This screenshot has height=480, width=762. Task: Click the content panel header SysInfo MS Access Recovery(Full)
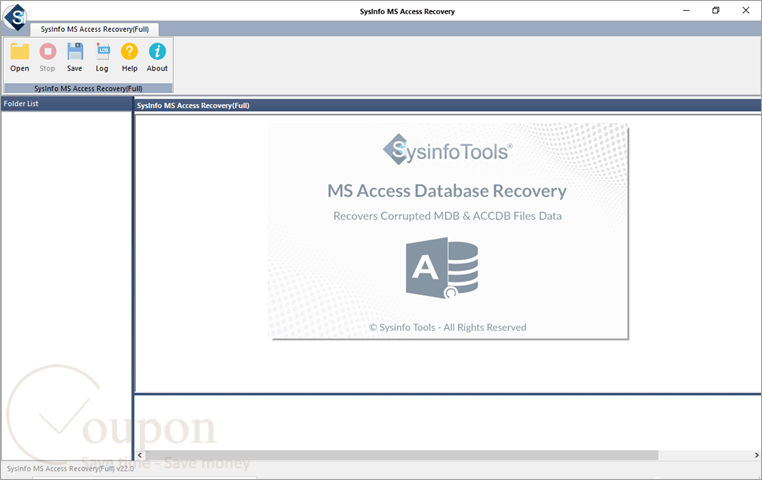pyautogui.click(x=447, y=105)
